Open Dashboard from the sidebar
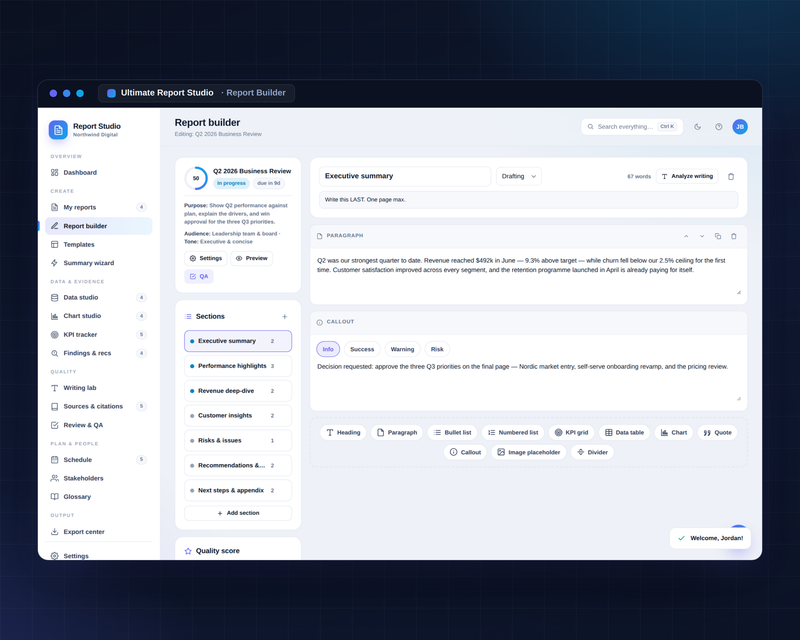The image size is (800, 640). [x=98, y=173]
